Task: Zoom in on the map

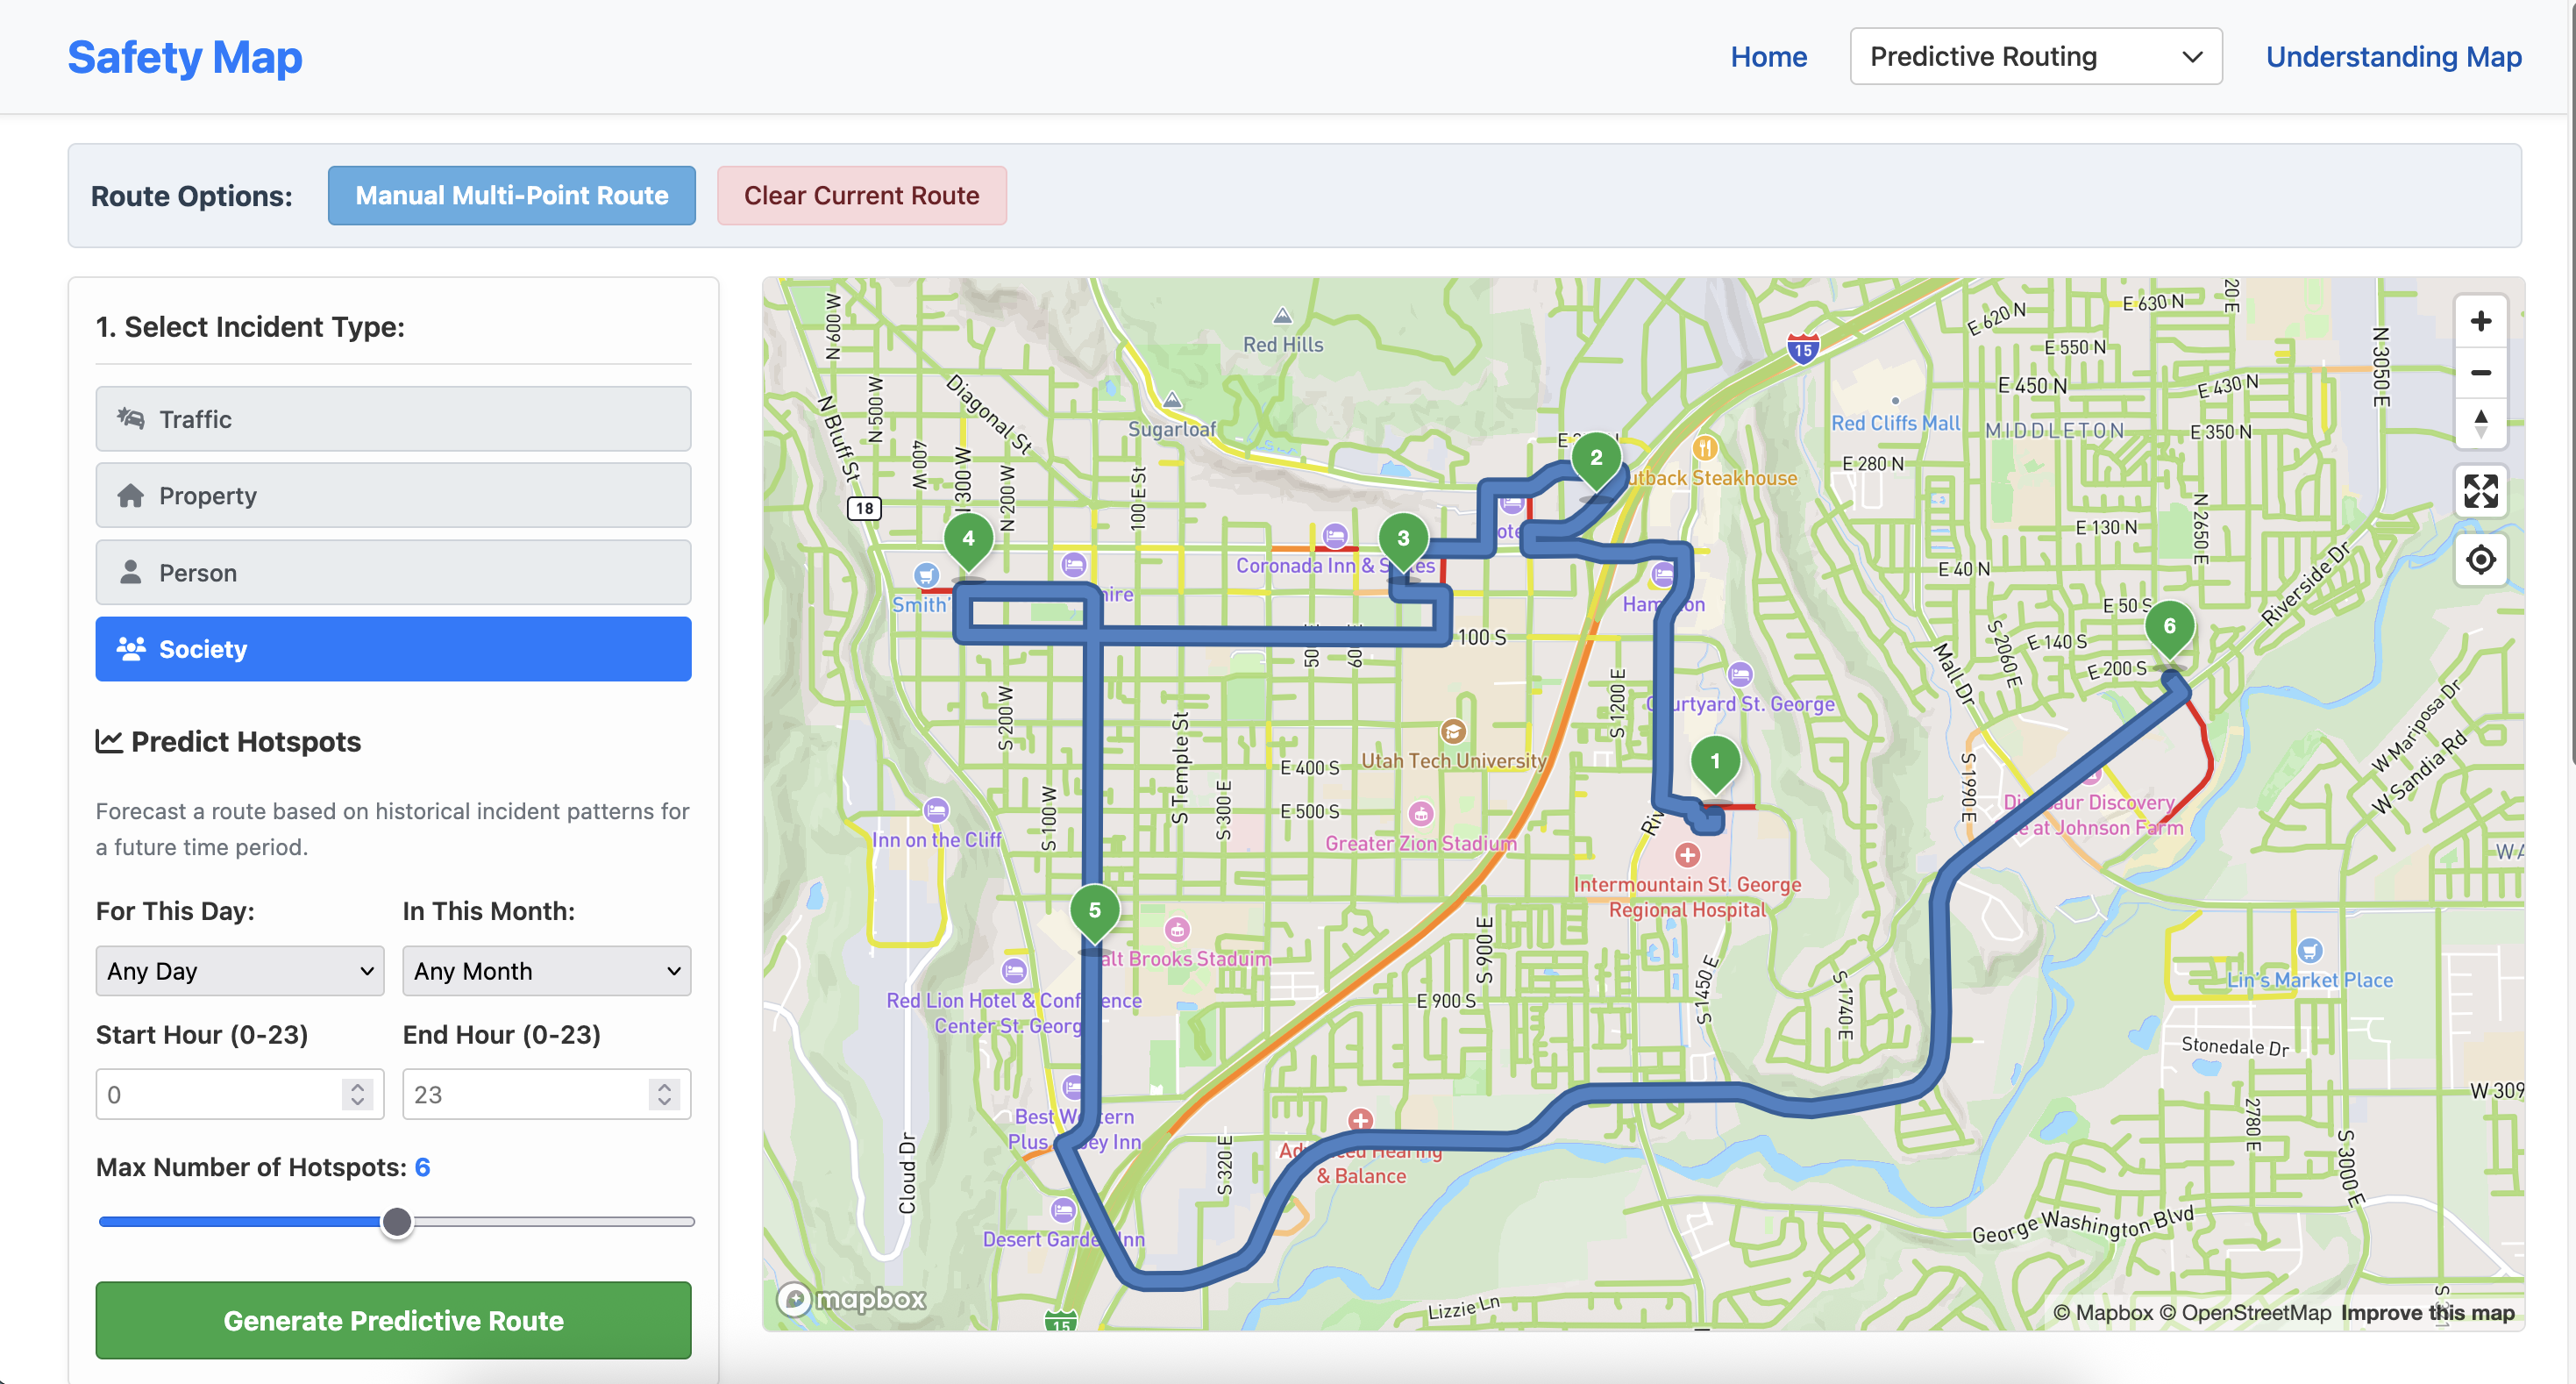Action: coord(2480,321)
